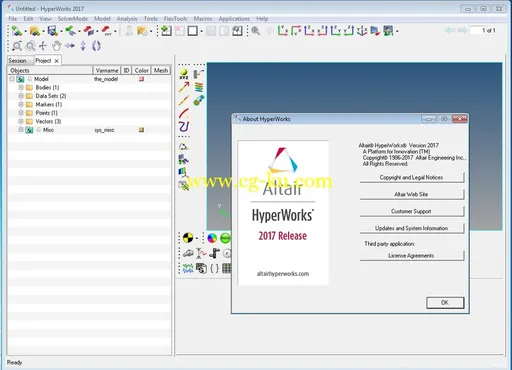Click the blue waveform signals icon
The height and width of the screenshot is (370, 512).
[188, 268]
